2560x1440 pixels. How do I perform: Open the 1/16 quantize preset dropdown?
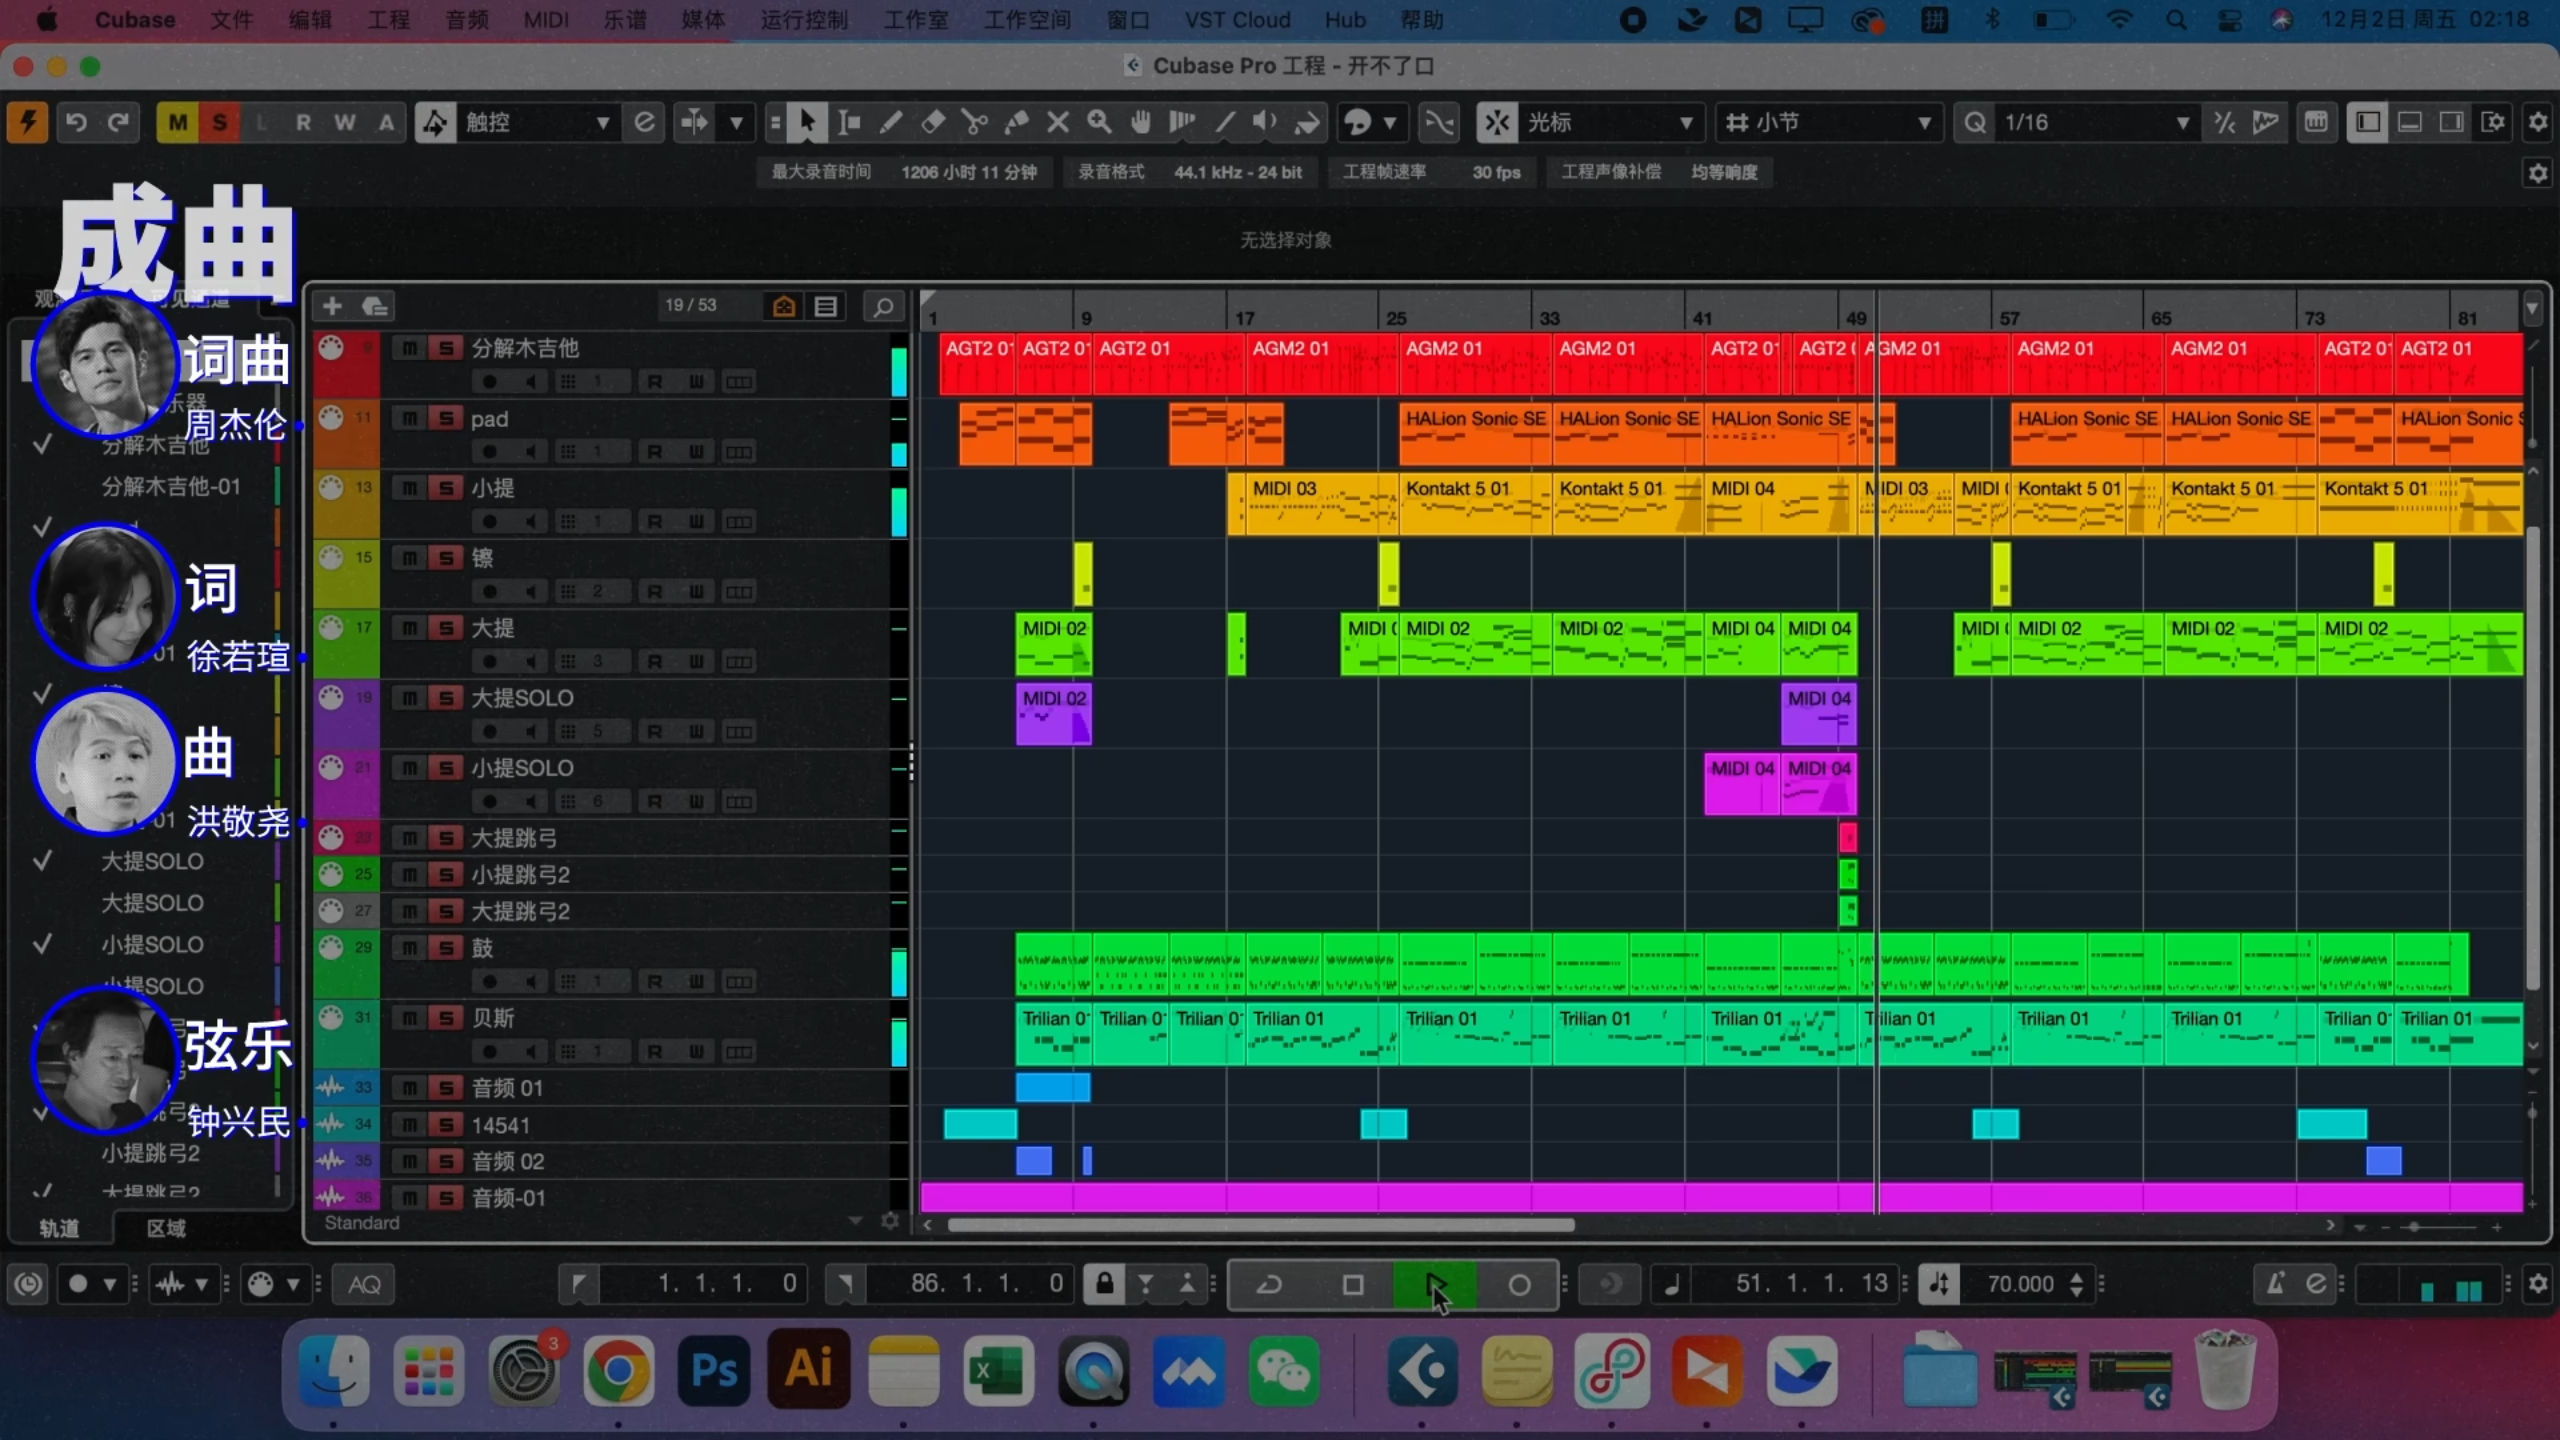tap(2182, 123)
